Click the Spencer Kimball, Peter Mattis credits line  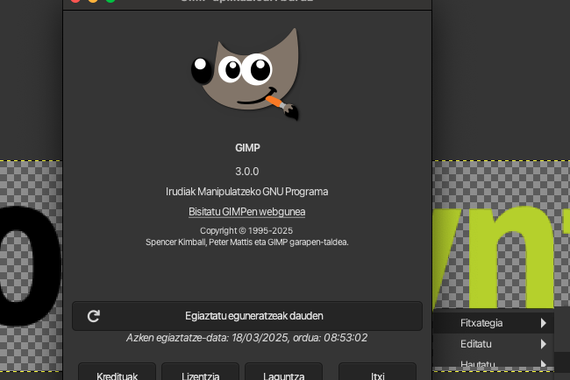pyautogui.click(x=247, y=242)
